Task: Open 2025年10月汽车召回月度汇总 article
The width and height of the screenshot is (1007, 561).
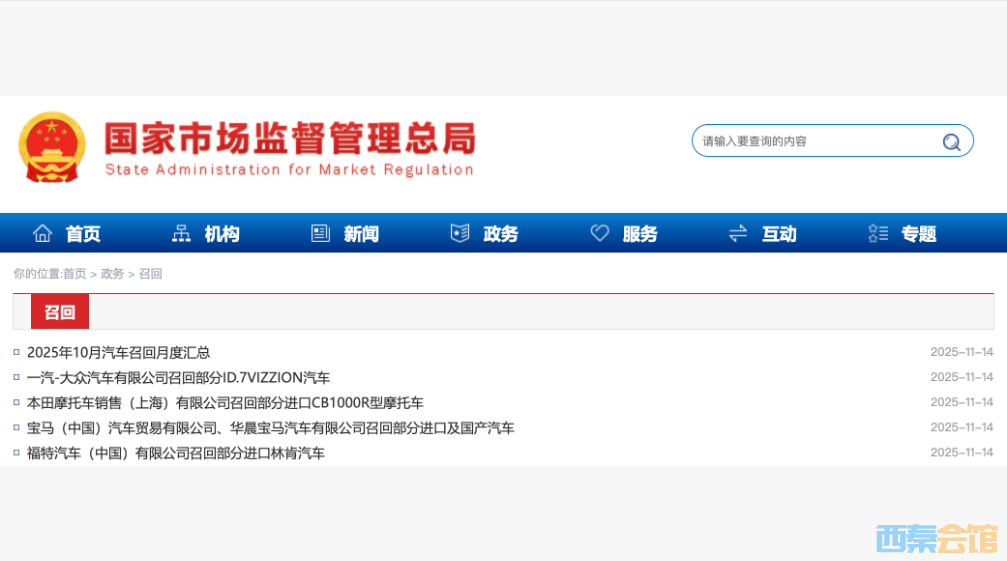Action: 118,352
